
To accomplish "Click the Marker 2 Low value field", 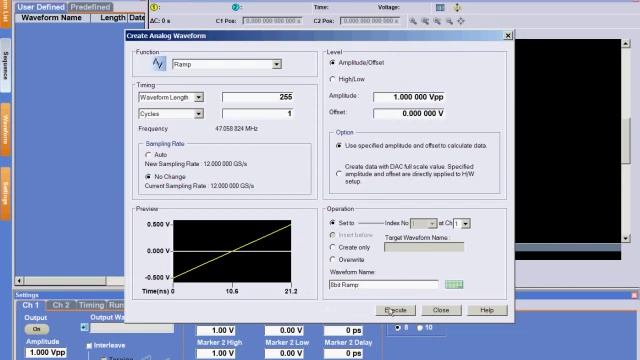I will 284,353.
